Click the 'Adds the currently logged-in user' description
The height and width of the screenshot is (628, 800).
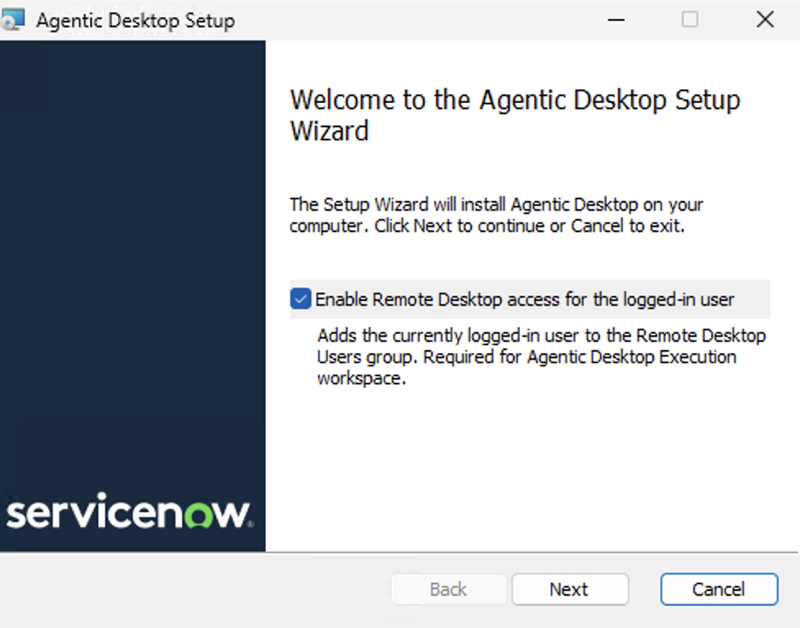541,357
